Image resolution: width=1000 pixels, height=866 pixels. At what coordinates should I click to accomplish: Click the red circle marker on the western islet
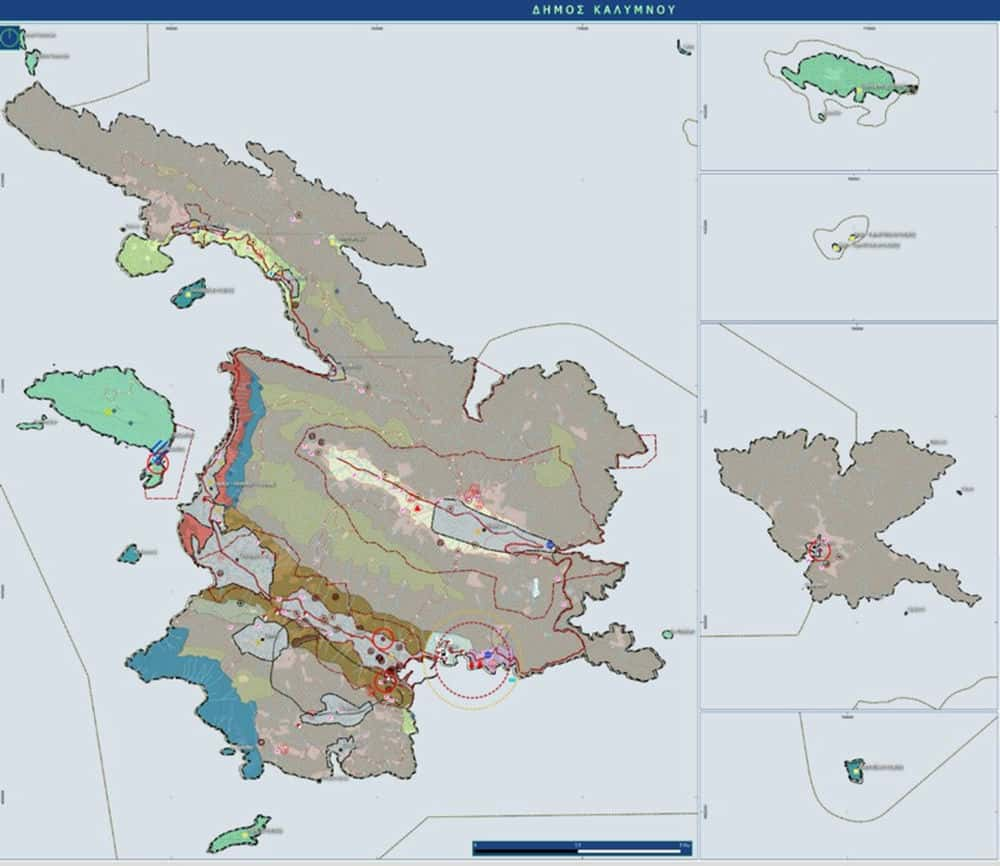tap(157, 463)
